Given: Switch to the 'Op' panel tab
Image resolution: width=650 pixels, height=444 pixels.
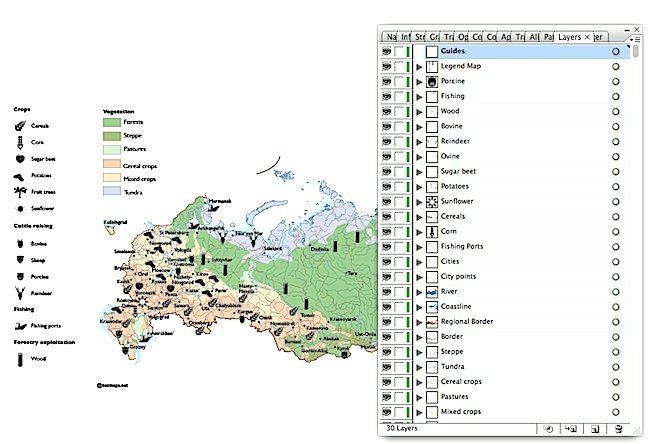Looking at the screenshot, I should [462, 37].
